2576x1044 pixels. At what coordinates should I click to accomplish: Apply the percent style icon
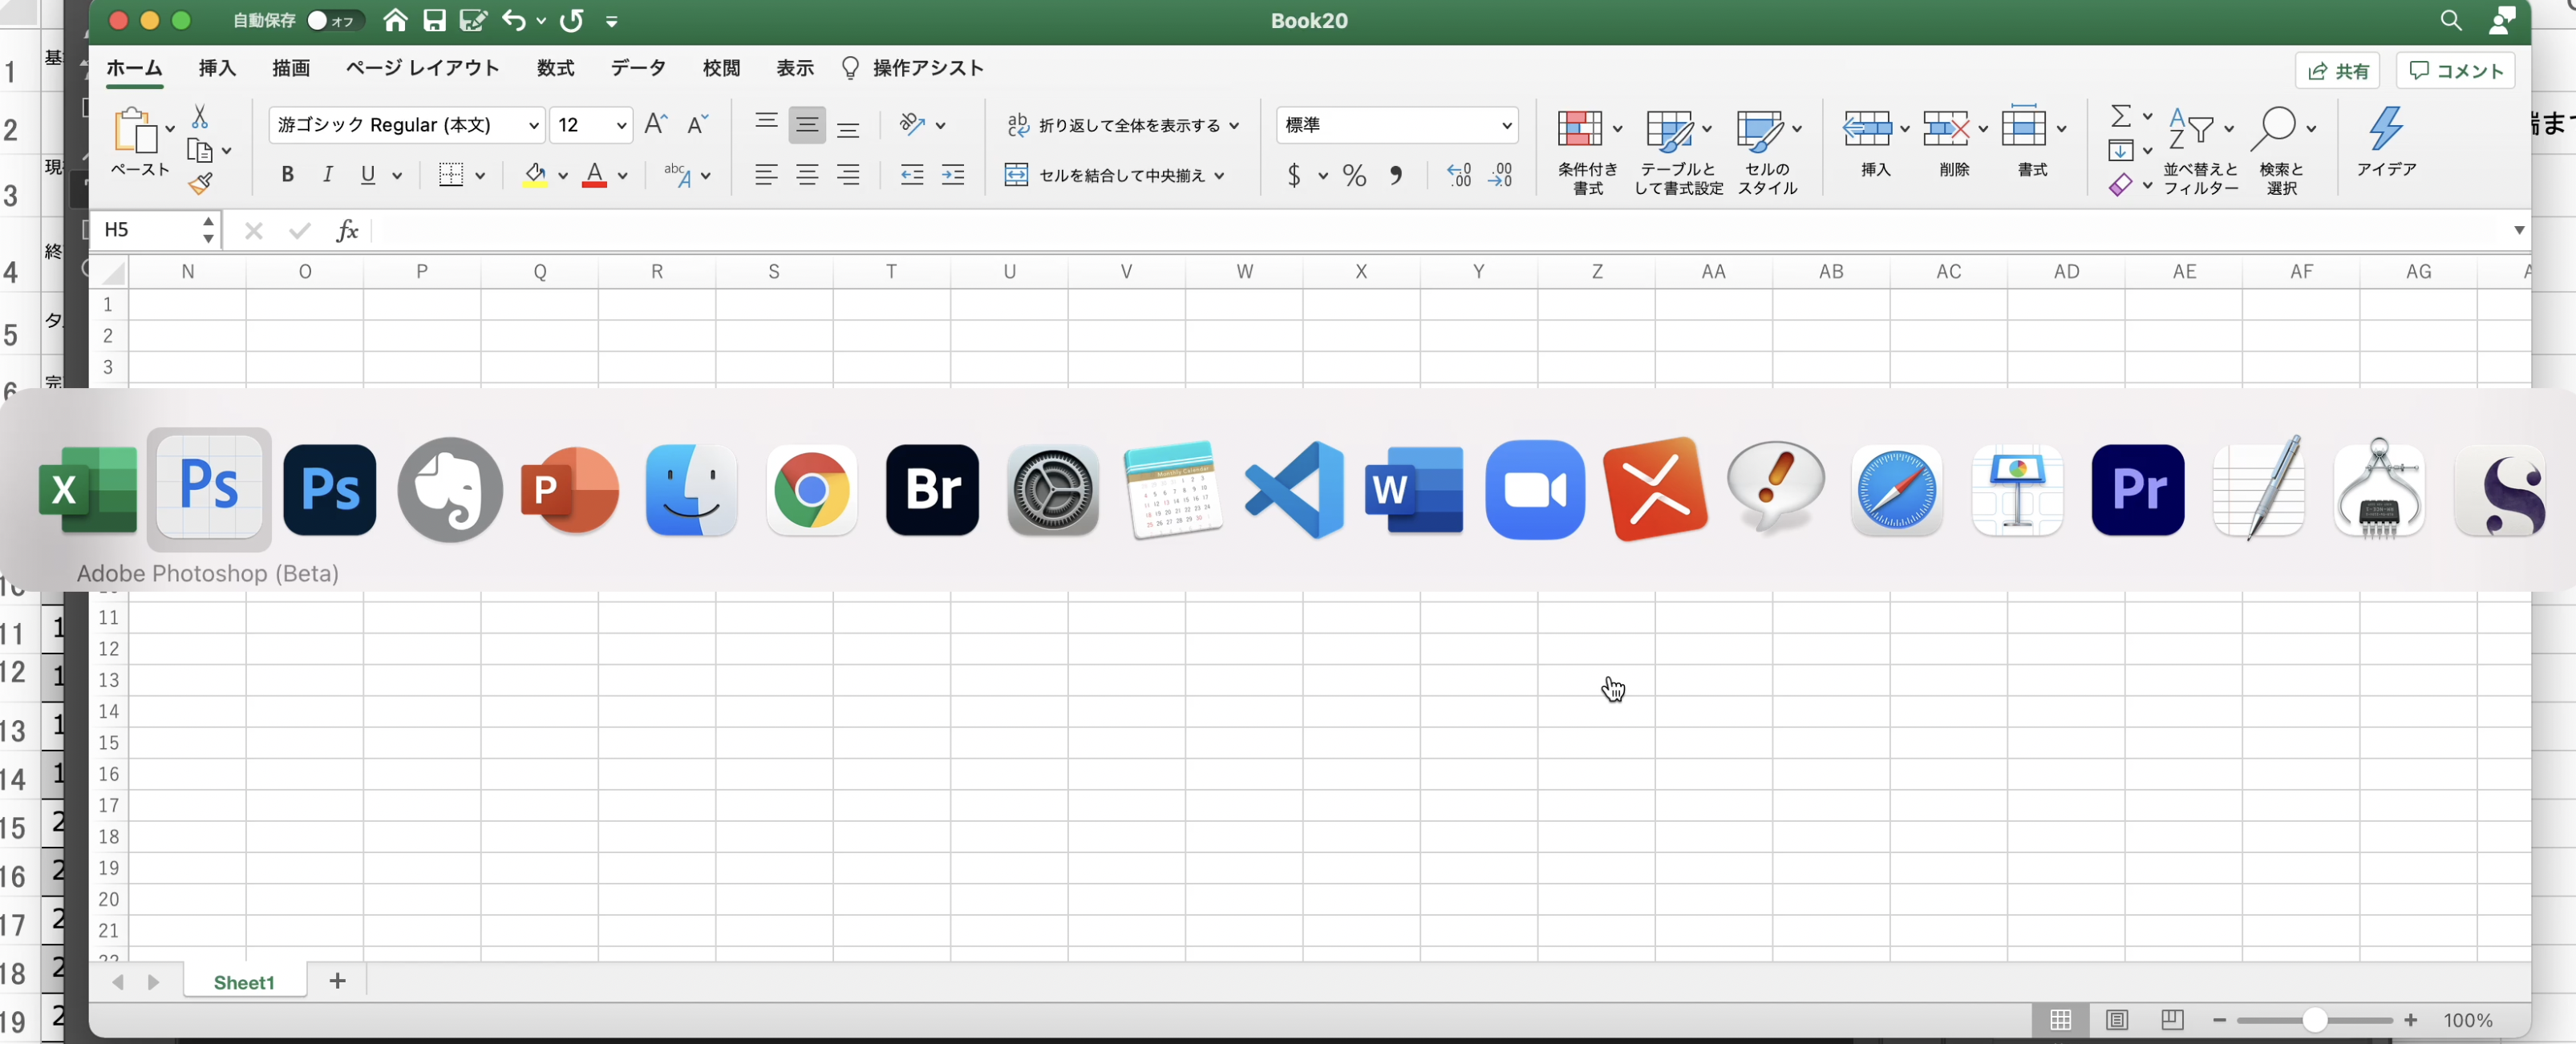pyautogui.click(x=1354, y=176)
